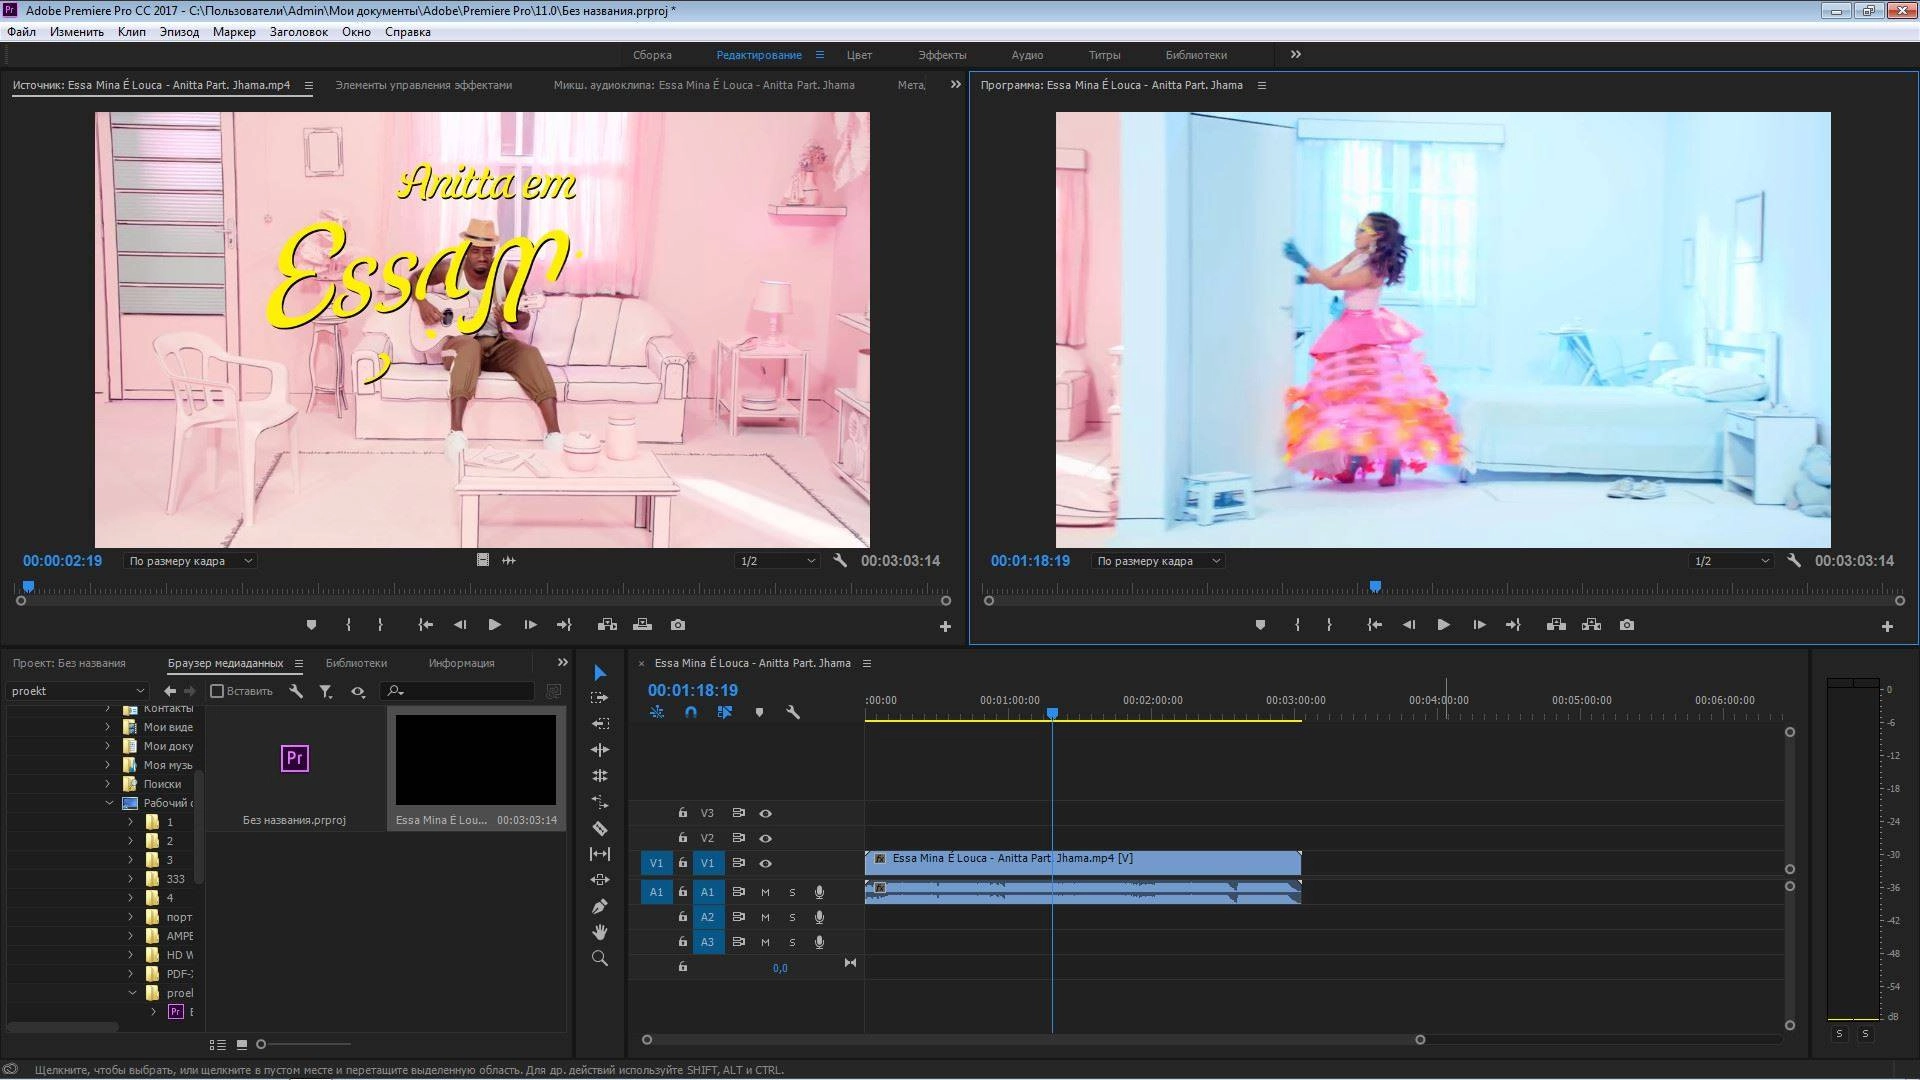Select the Slip tool
This screenshot has height=1080, width=1920.
[600, 854]
